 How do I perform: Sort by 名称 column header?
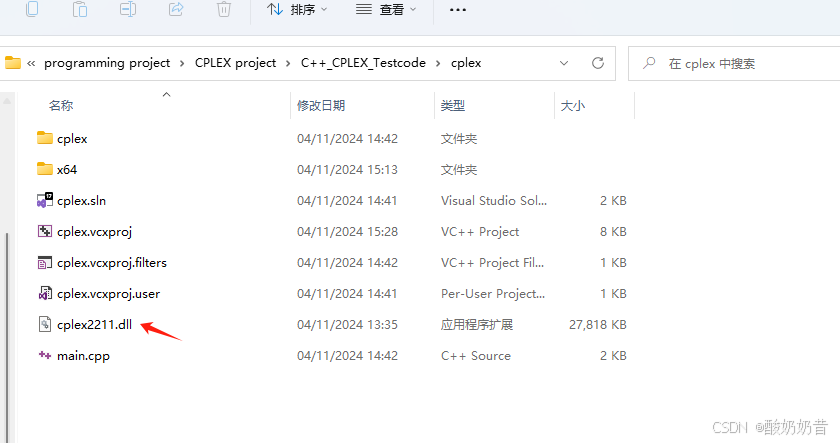[x=61, y=106]
